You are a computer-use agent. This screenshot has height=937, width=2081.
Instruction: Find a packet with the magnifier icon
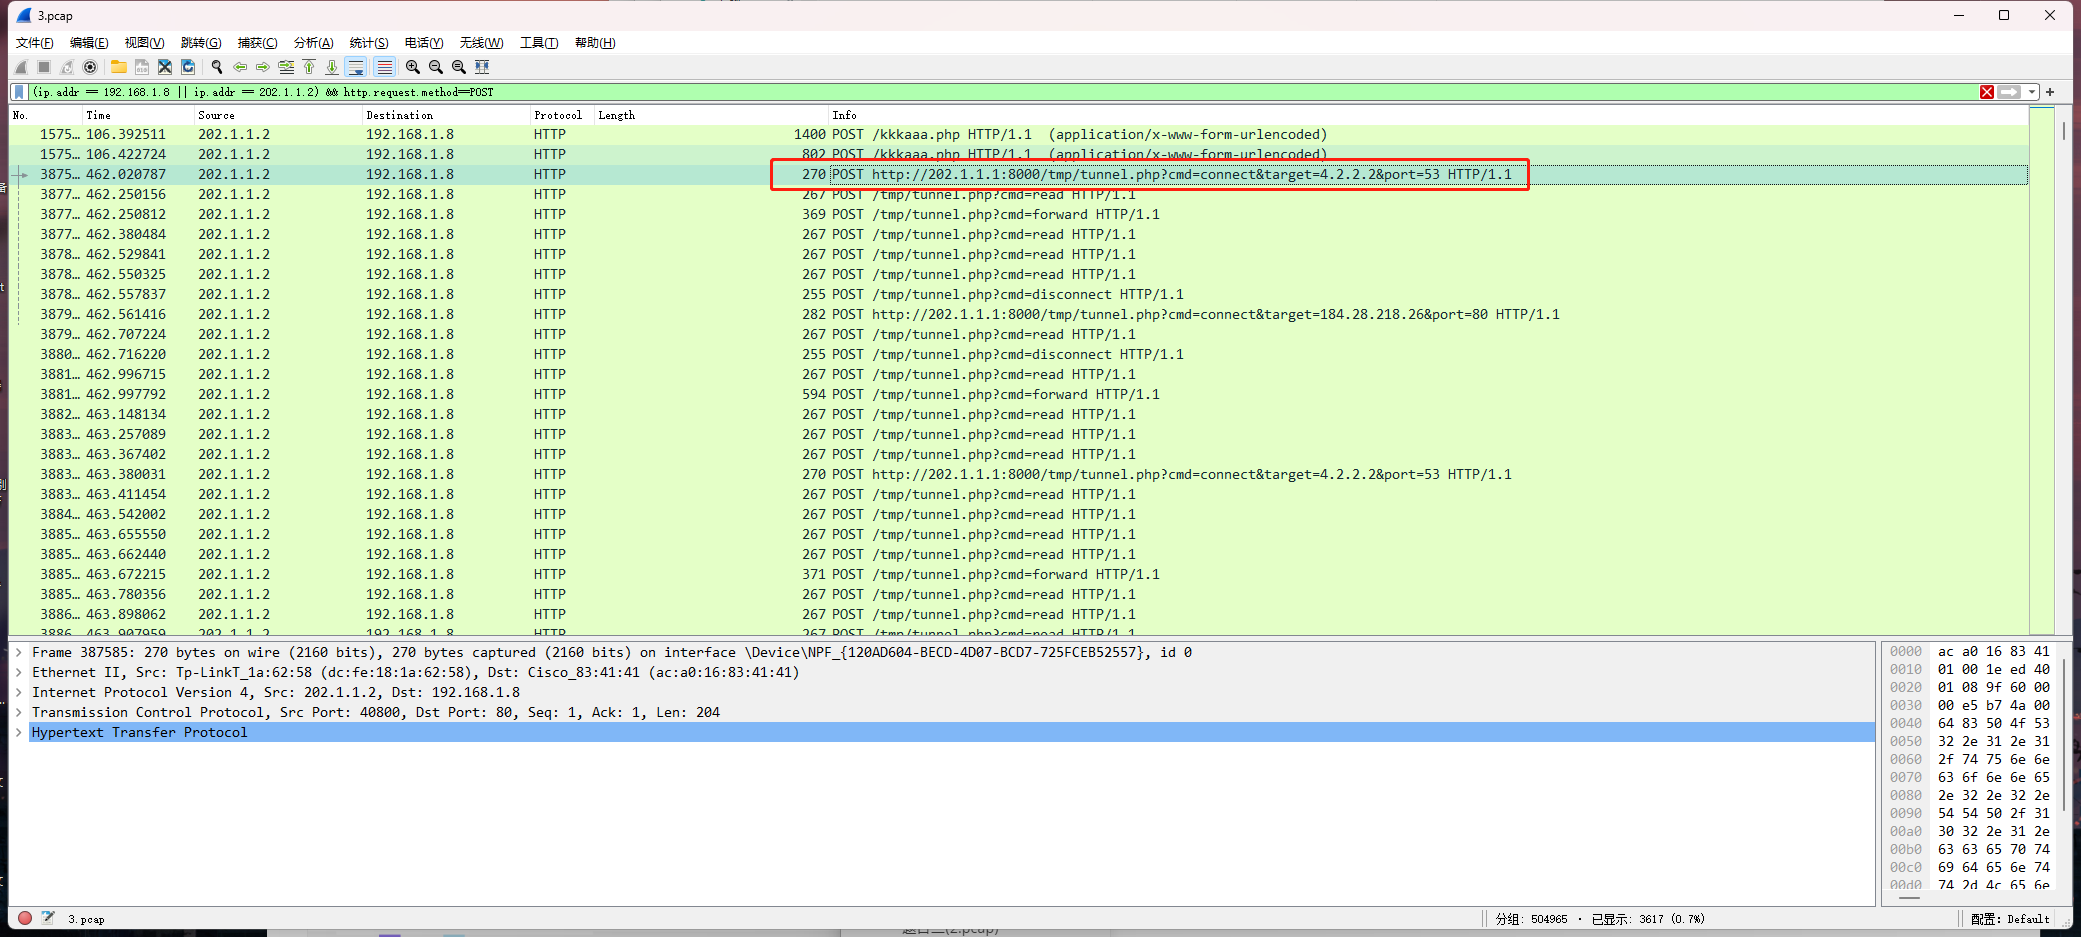pos(217,67)
